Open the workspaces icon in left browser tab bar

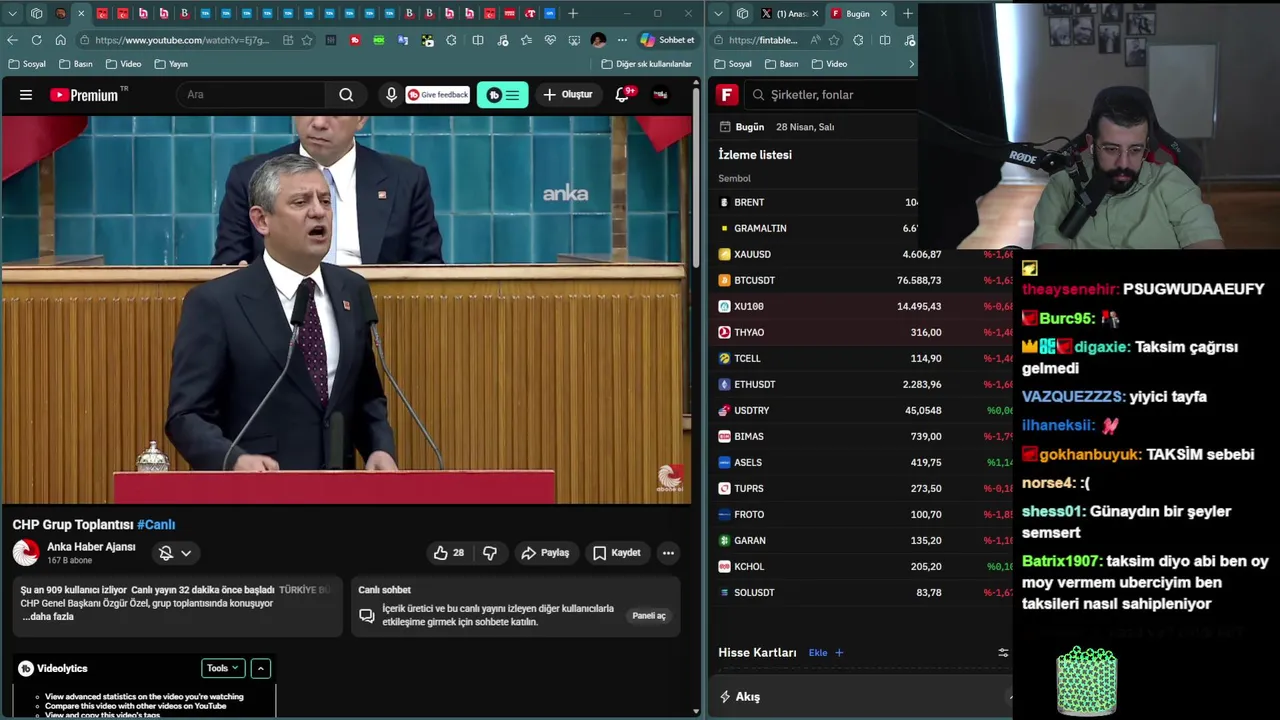pyautogui.click(x=37, y=14)
